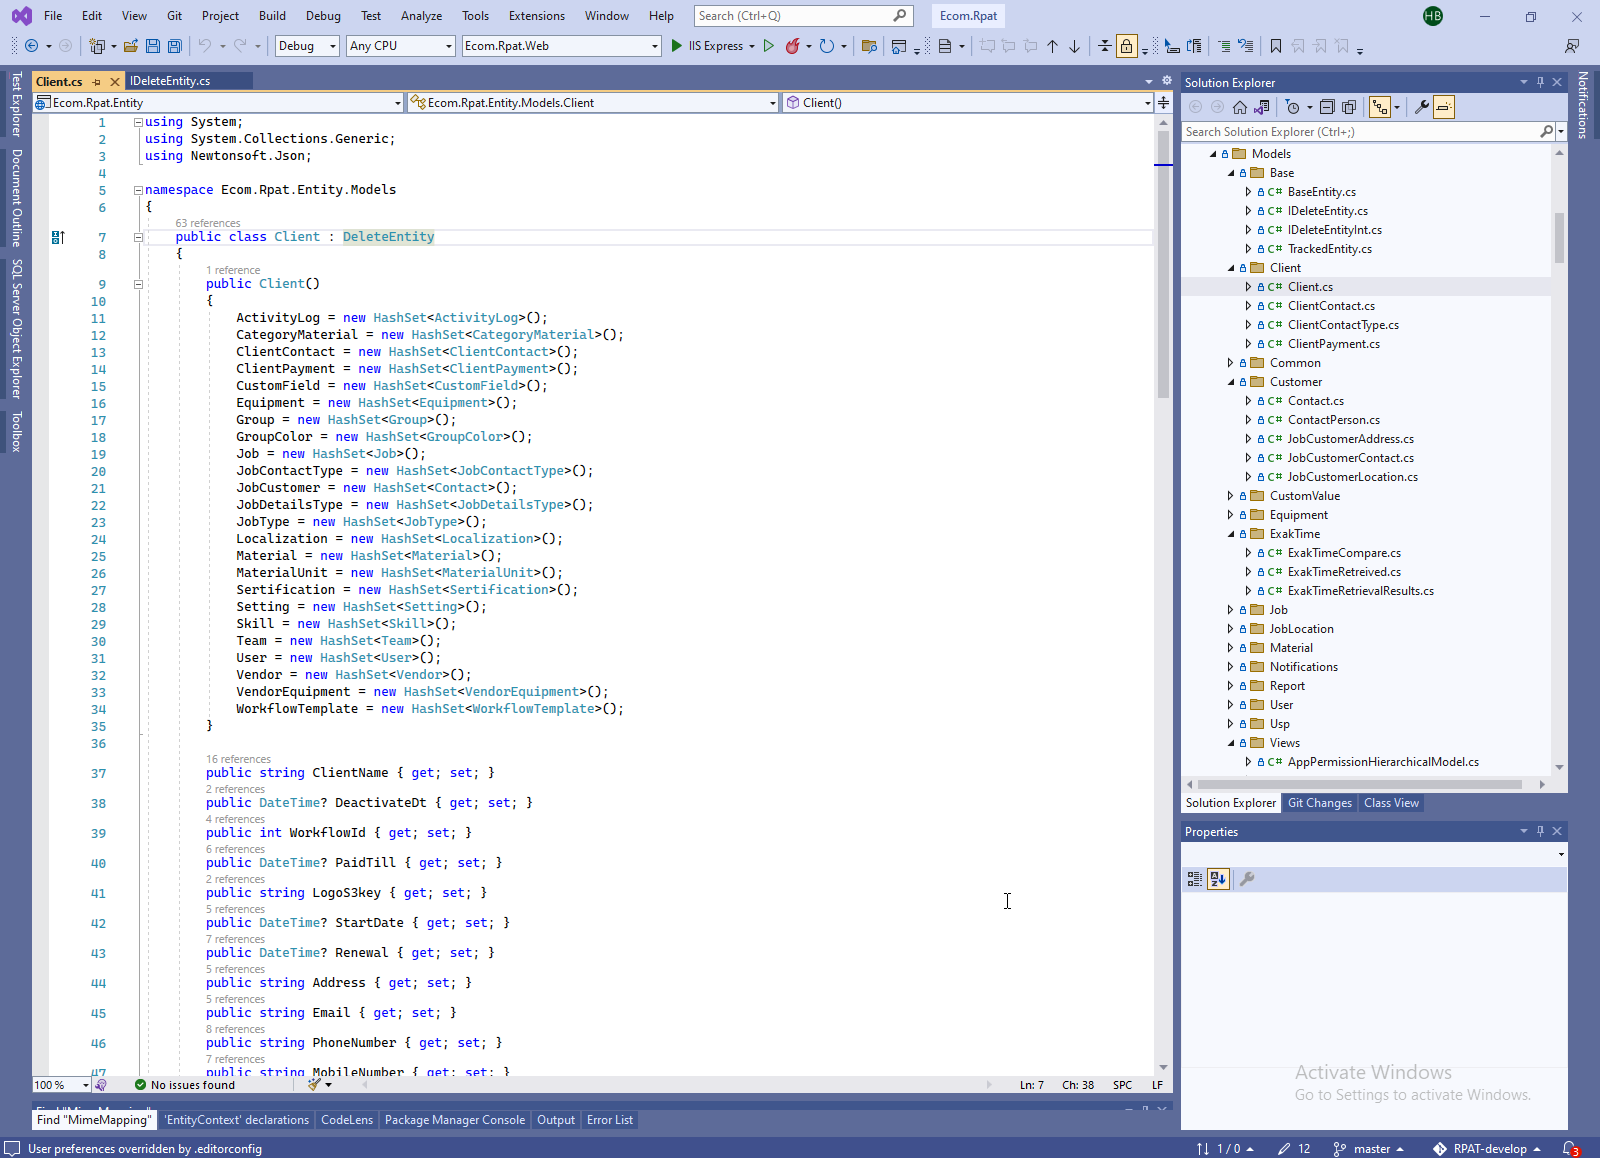This screenshot has height=1158, width=1600.
Task: Open editor window settings gear icon
Action: [x=1166, y=81]
